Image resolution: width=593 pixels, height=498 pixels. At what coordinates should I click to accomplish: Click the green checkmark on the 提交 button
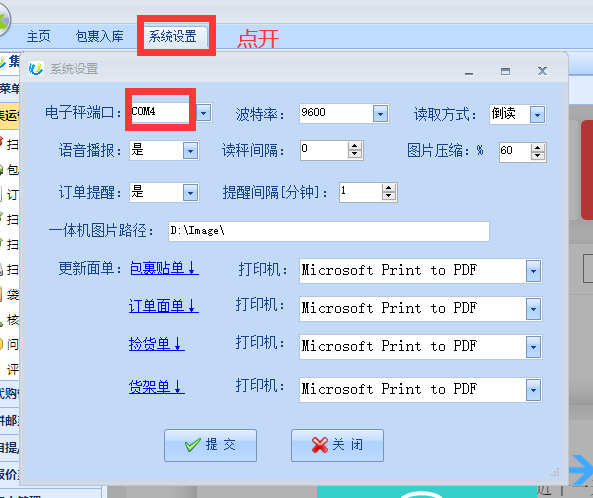pyautogui.click(x=193, y=445)
